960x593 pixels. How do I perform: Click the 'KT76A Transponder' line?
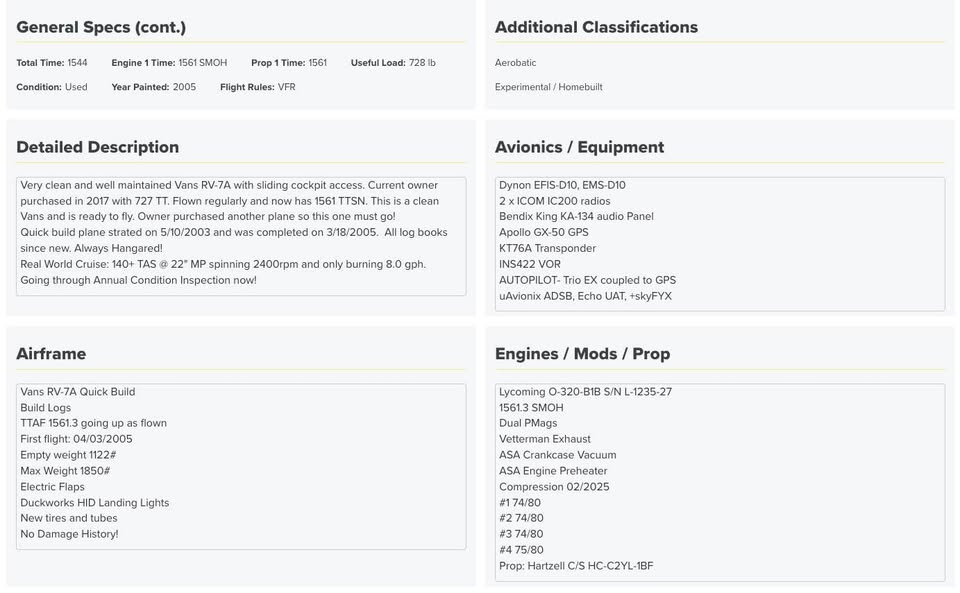tap(547, 248)
